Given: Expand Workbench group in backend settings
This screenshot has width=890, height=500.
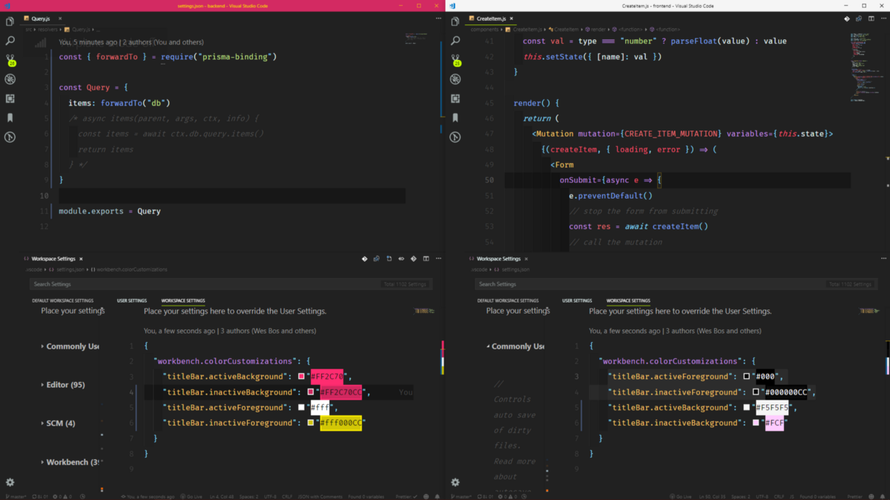Looking at the screenshot, I should (x=42, y=462).
